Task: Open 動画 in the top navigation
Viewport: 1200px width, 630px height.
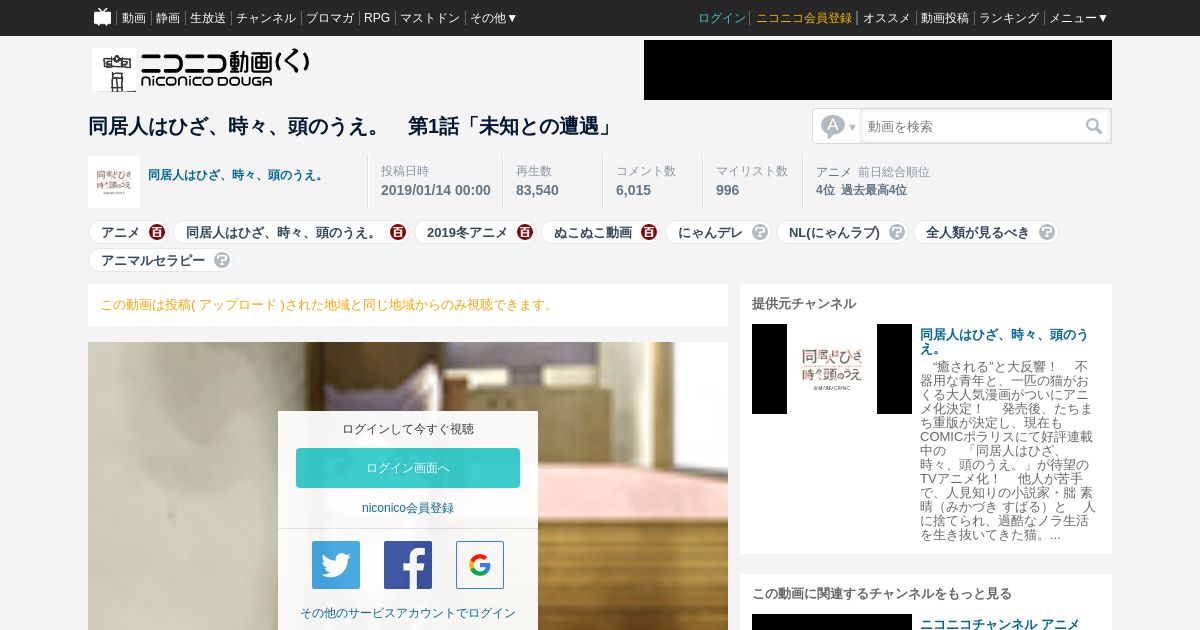Action: coord(134,18)
